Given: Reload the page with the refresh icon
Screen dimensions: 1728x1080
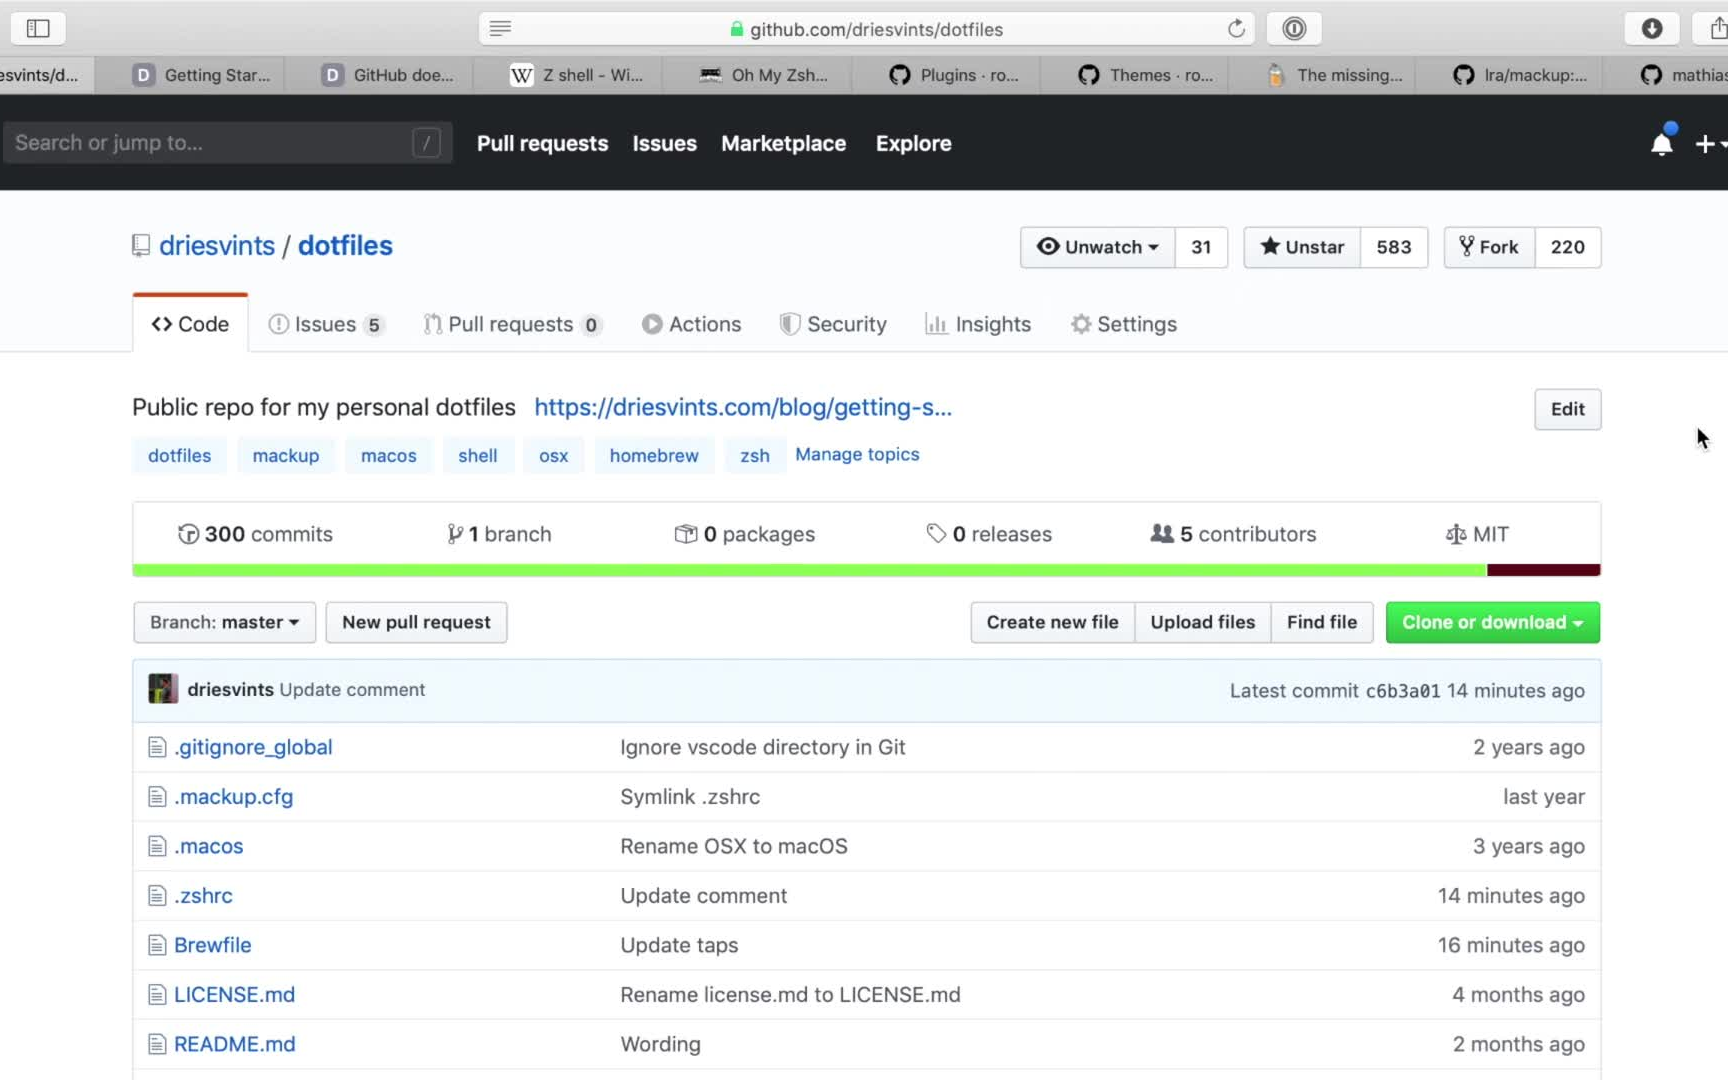Looking at the screenshot, I should tap(1236, 29).
